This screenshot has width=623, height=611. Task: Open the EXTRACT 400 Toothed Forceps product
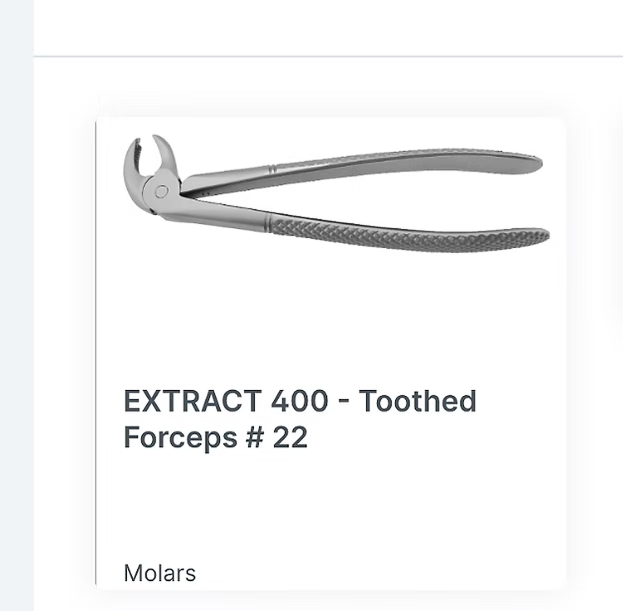[x=299, y=419]
